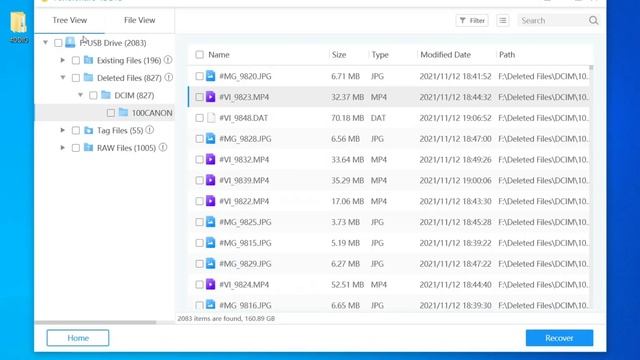Click the video icon of #VI_9832.MP4
Screen dimensions: 640x360
click(x=211, y=159)
